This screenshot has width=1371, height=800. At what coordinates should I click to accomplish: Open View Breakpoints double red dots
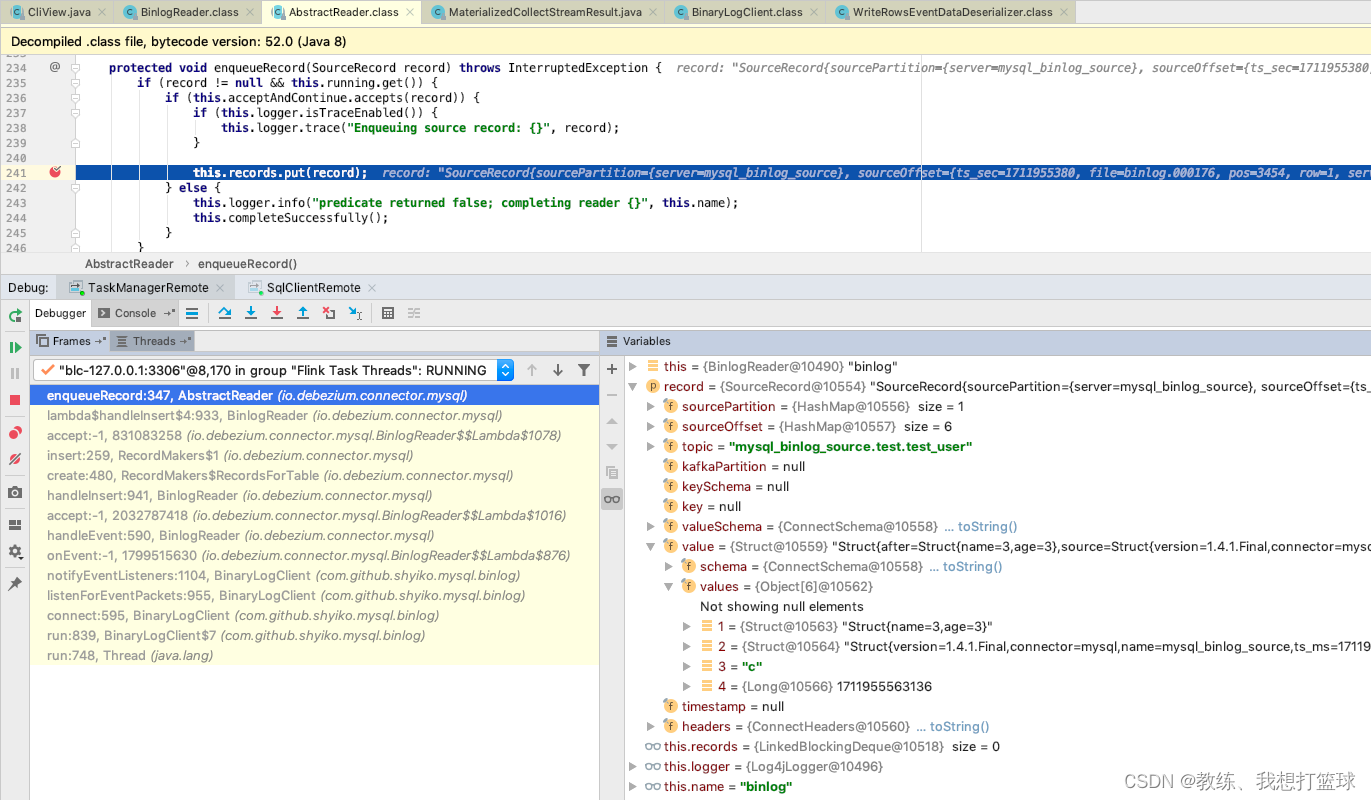(x=15, y=433)
